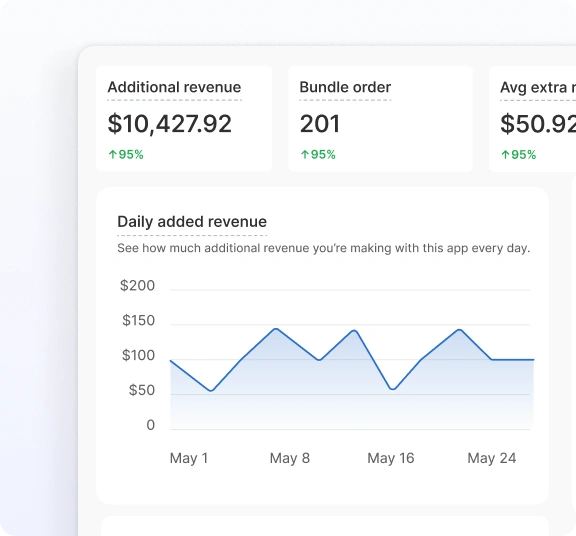Click the 95% increase under Bundle order
This screenshot has width=576, height=536.
[x=323, y=154]
